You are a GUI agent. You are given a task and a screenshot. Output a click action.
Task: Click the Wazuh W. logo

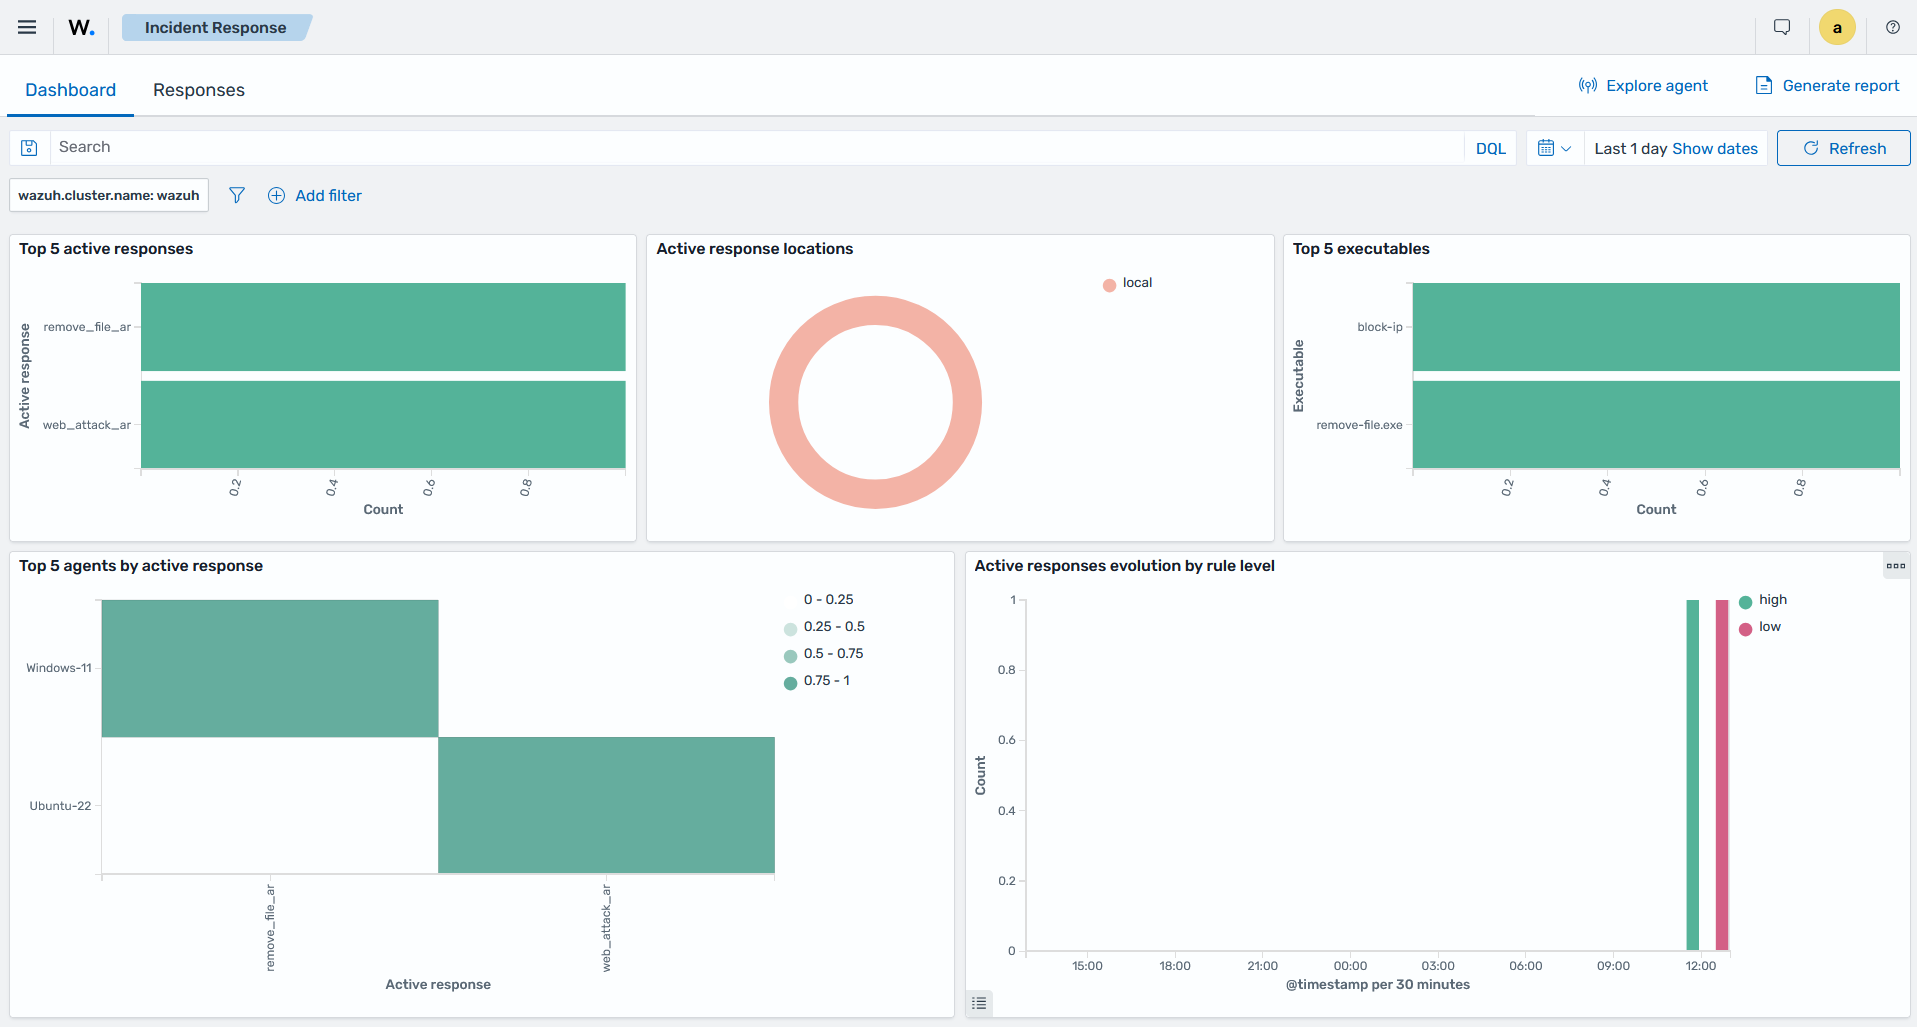click(x=81, y=27)
